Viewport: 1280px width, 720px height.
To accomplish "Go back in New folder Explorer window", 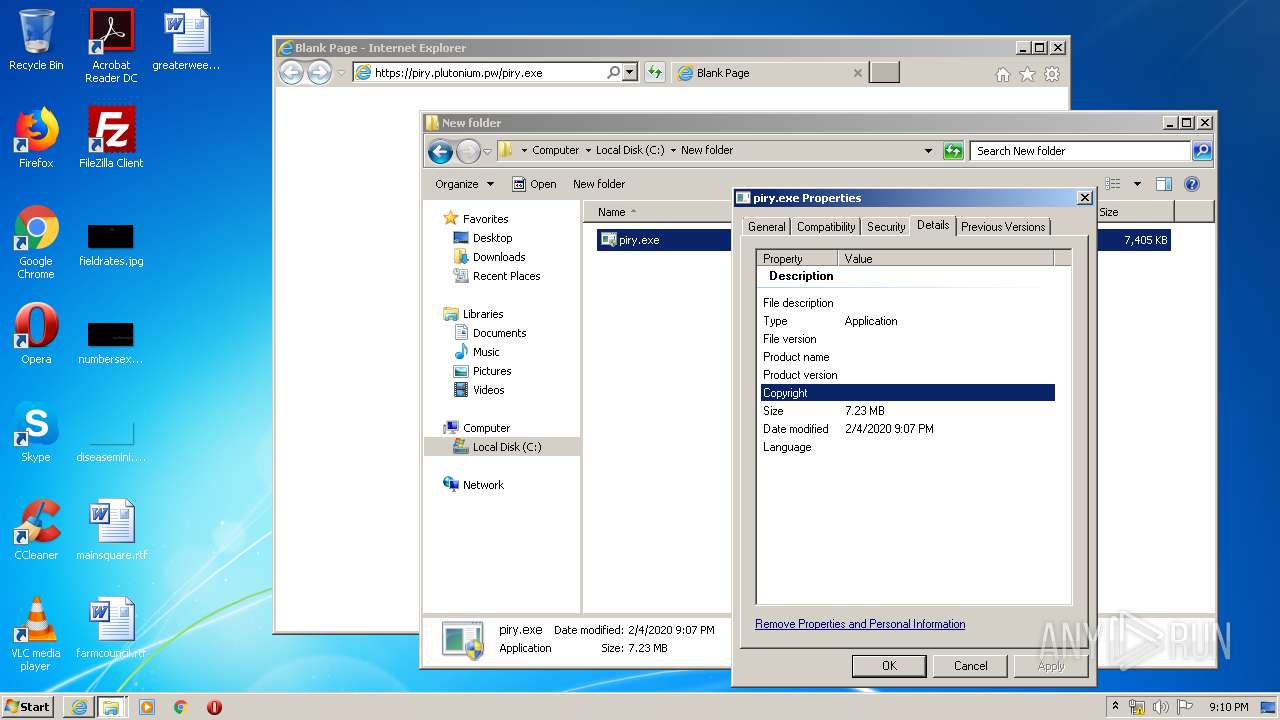I will click(x=440, y=151).
